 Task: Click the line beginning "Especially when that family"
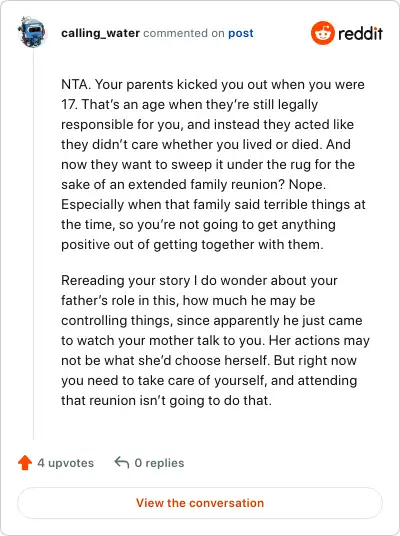pos(213,204)
